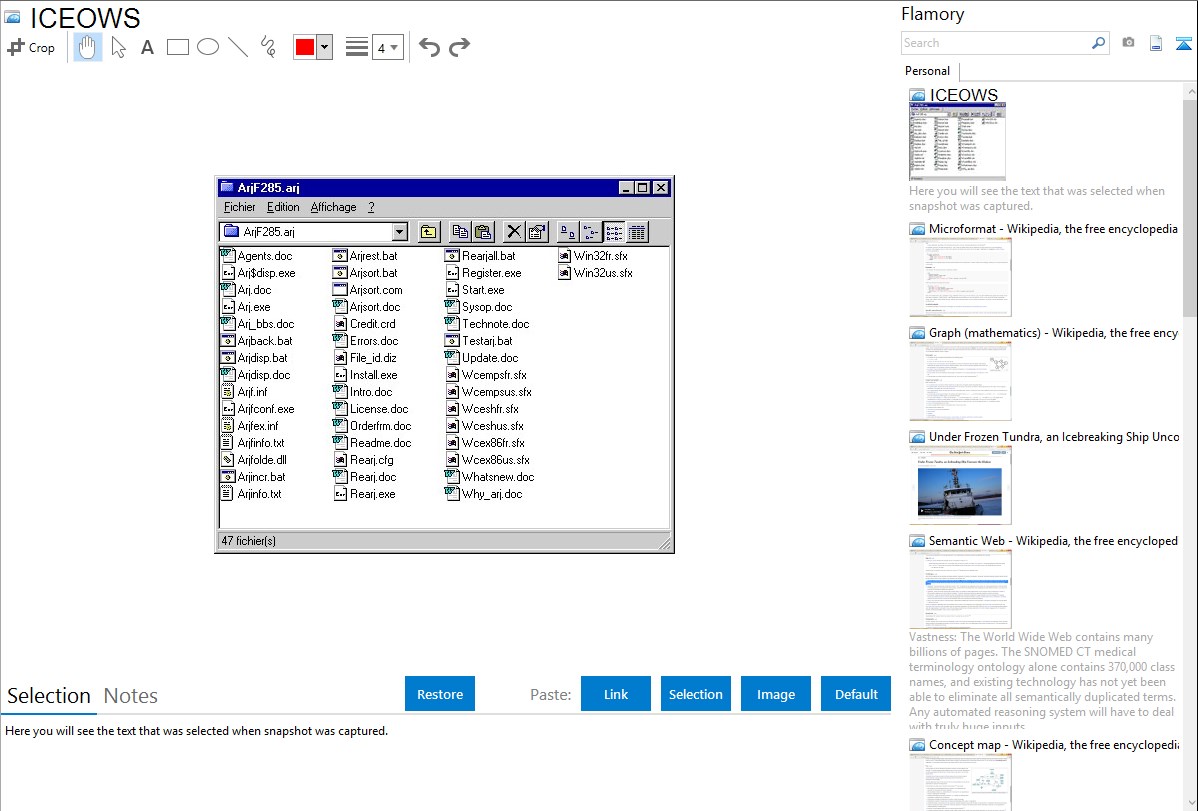Open the ICEOWS snapshot thumbnail
Screen dimensions: 1198x811
pyautogui.click(x=957, y=141)
